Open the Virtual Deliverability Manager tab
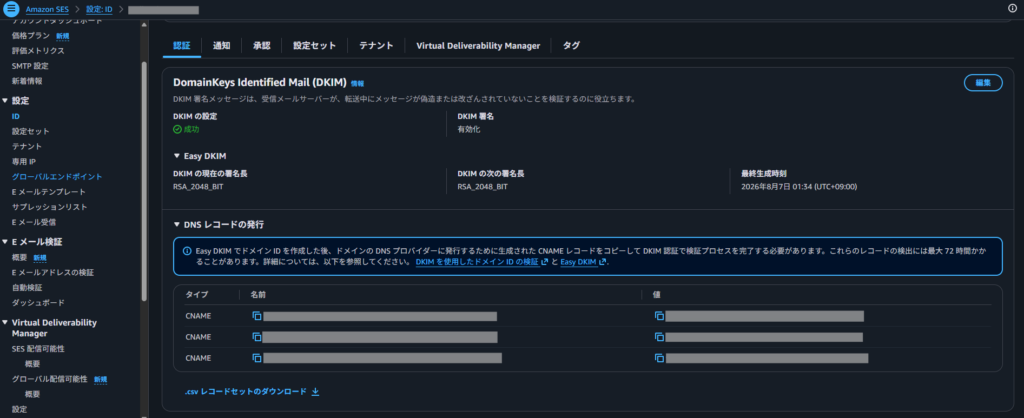1024x418 pixels. 478,46
